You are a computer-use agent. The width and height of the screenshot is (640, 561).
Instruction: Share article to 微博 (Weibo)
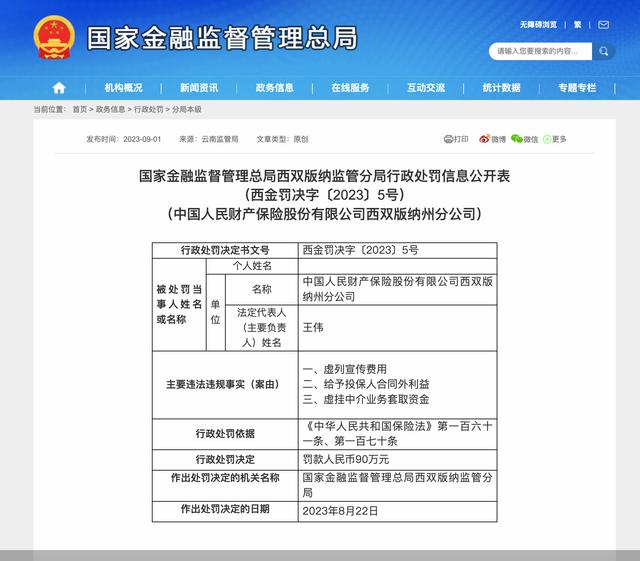coord(493,139)
